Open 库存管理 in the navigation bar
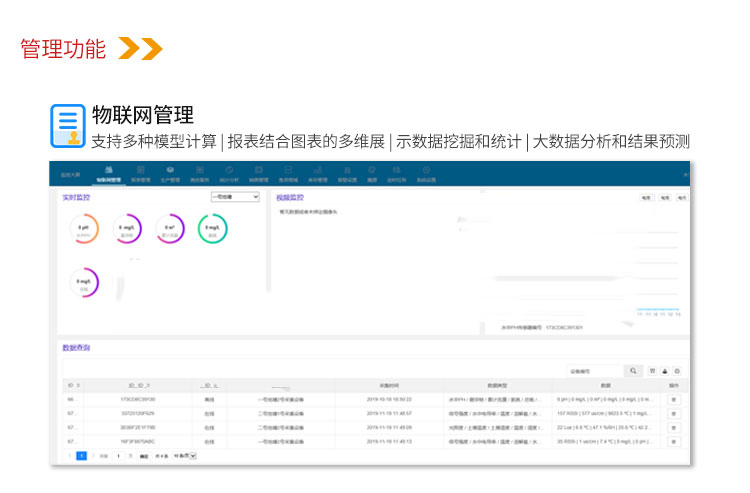Viewport: 750px width, 493px height. point(318,175)
